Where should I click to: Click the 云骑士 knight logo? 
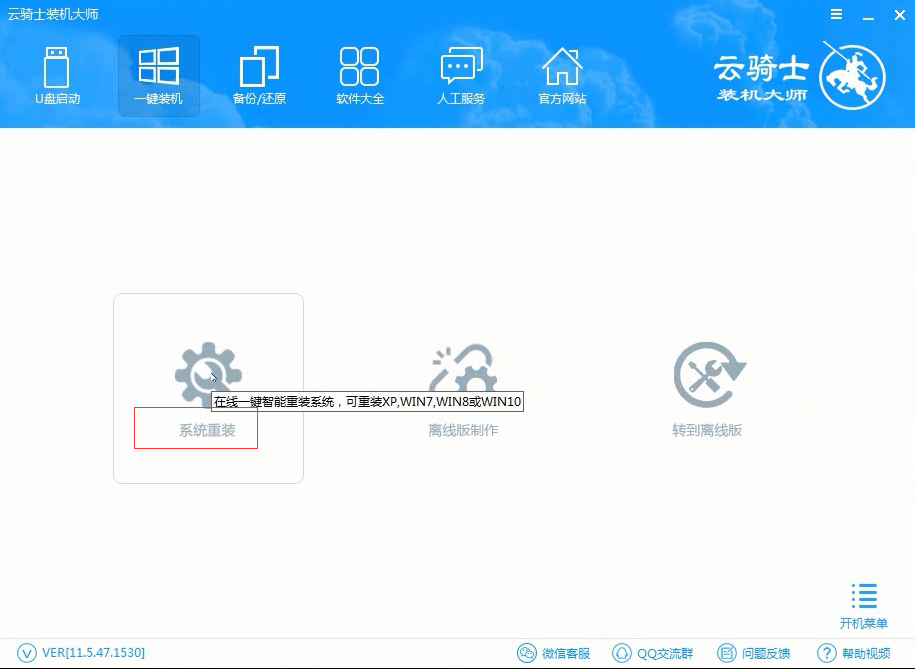click(x=850, y=76)
